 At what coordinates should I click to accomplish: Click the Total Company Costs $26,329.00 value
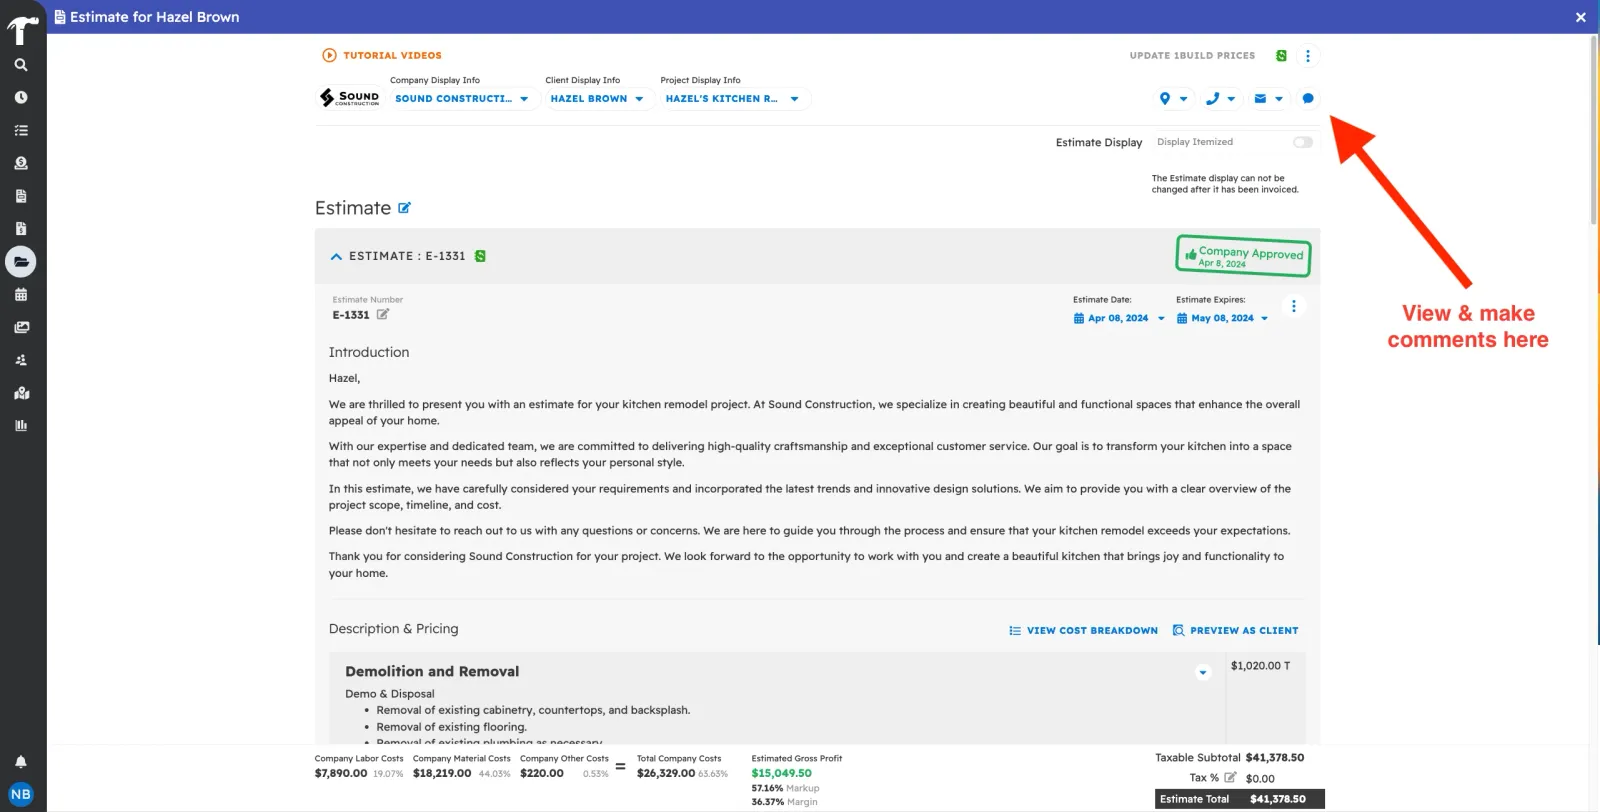(x=666, y=773)
